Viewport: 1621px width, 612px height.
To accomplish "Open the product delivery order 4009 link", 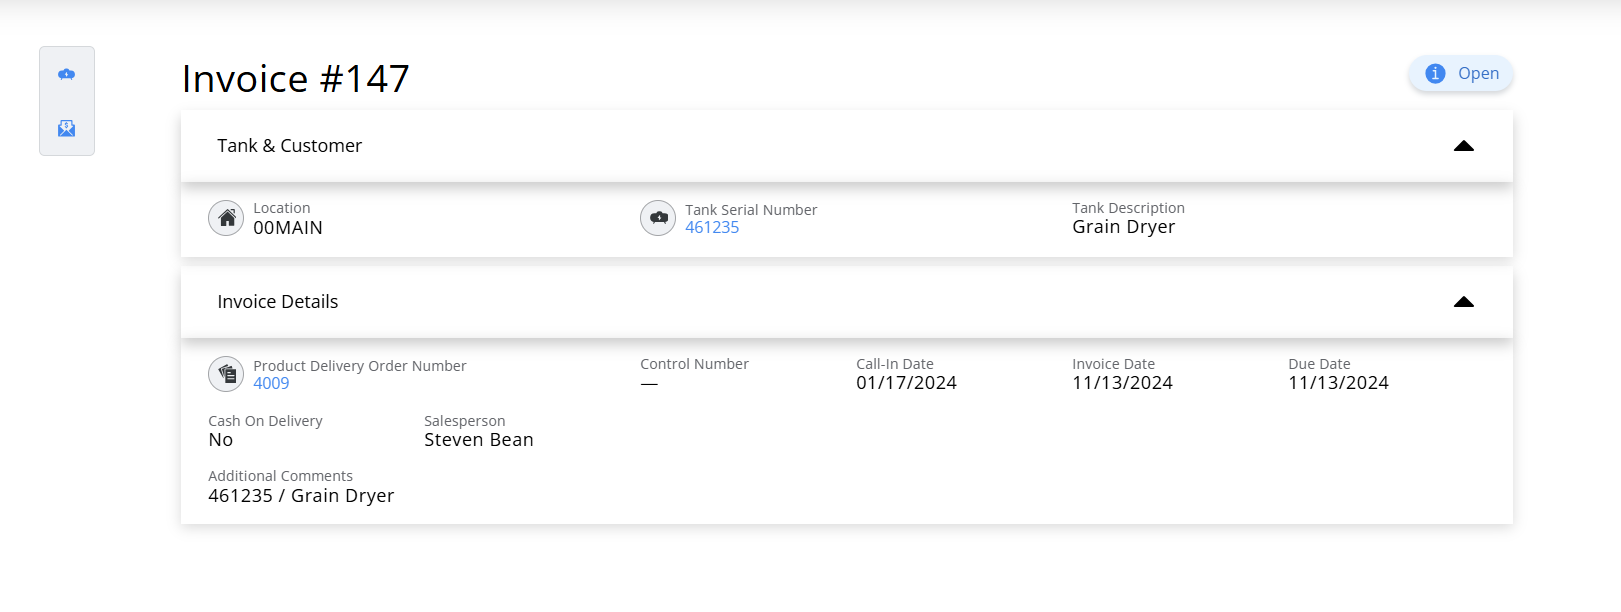I will click(x=271, y=384).
